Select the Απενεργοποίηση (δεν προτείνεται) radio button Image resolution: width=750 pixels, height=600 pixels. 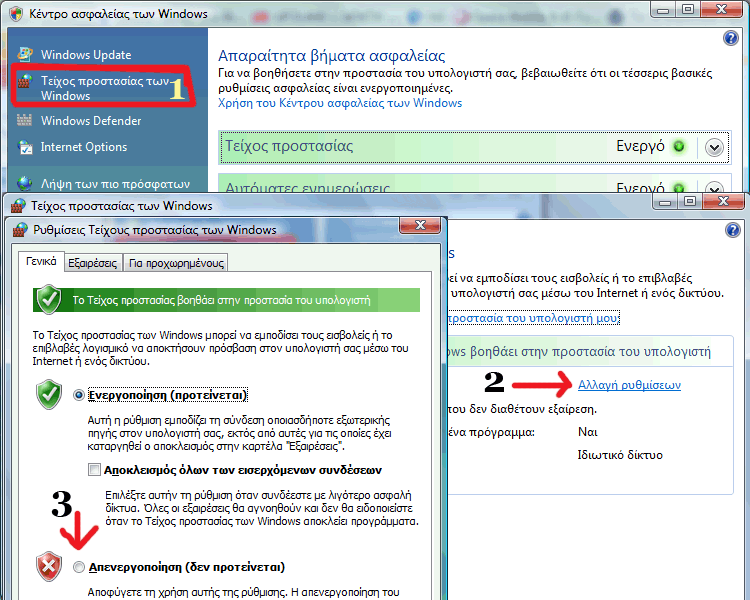coord(80,566)
